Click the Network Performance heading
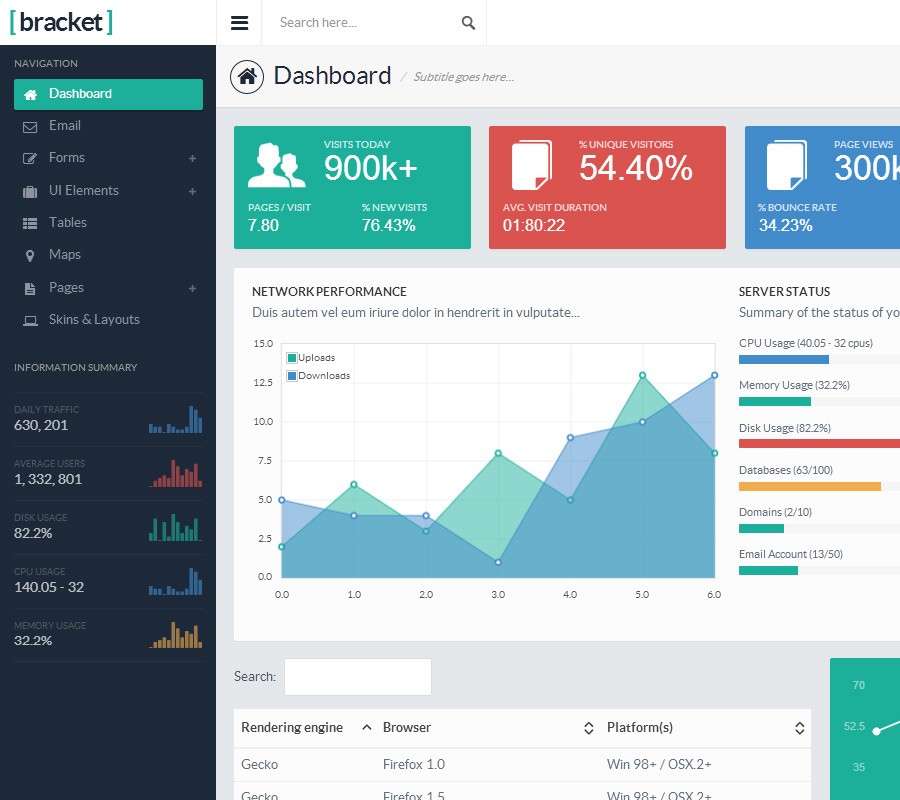900x800 pixels. [x=329, y=292]
